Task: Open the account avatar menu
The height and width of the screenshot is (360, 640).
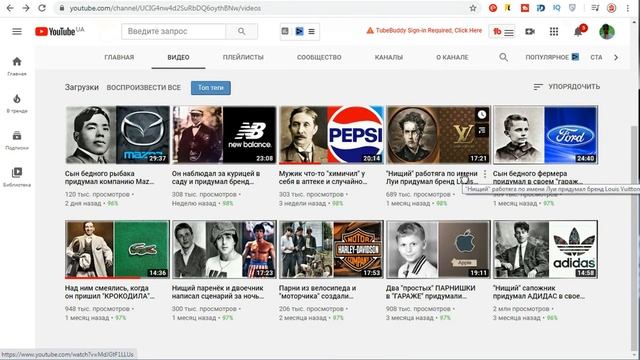Action: (607, 31)
